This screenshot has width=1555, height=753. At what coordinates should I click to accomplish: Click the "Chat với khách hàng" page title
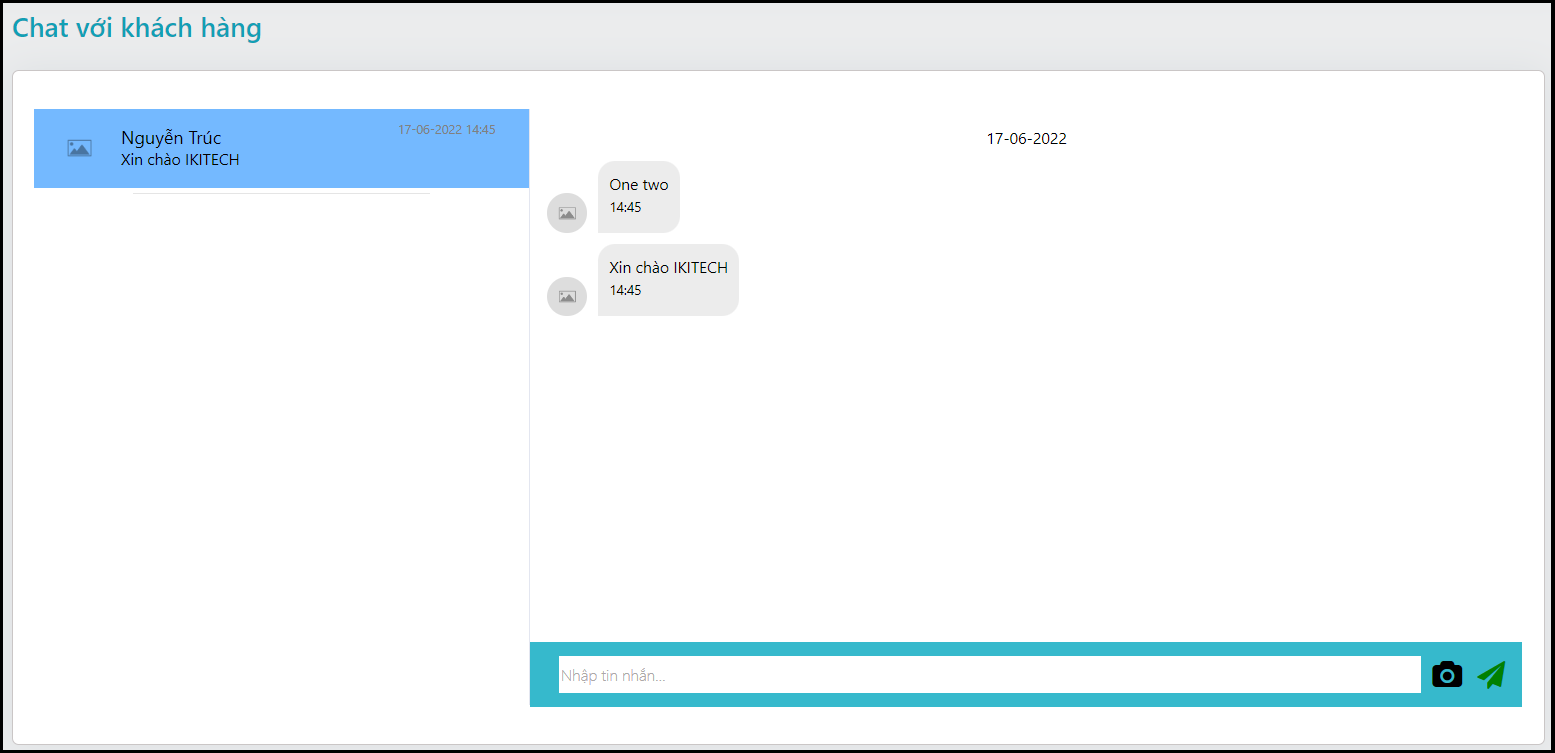click(x=137, y=28)
